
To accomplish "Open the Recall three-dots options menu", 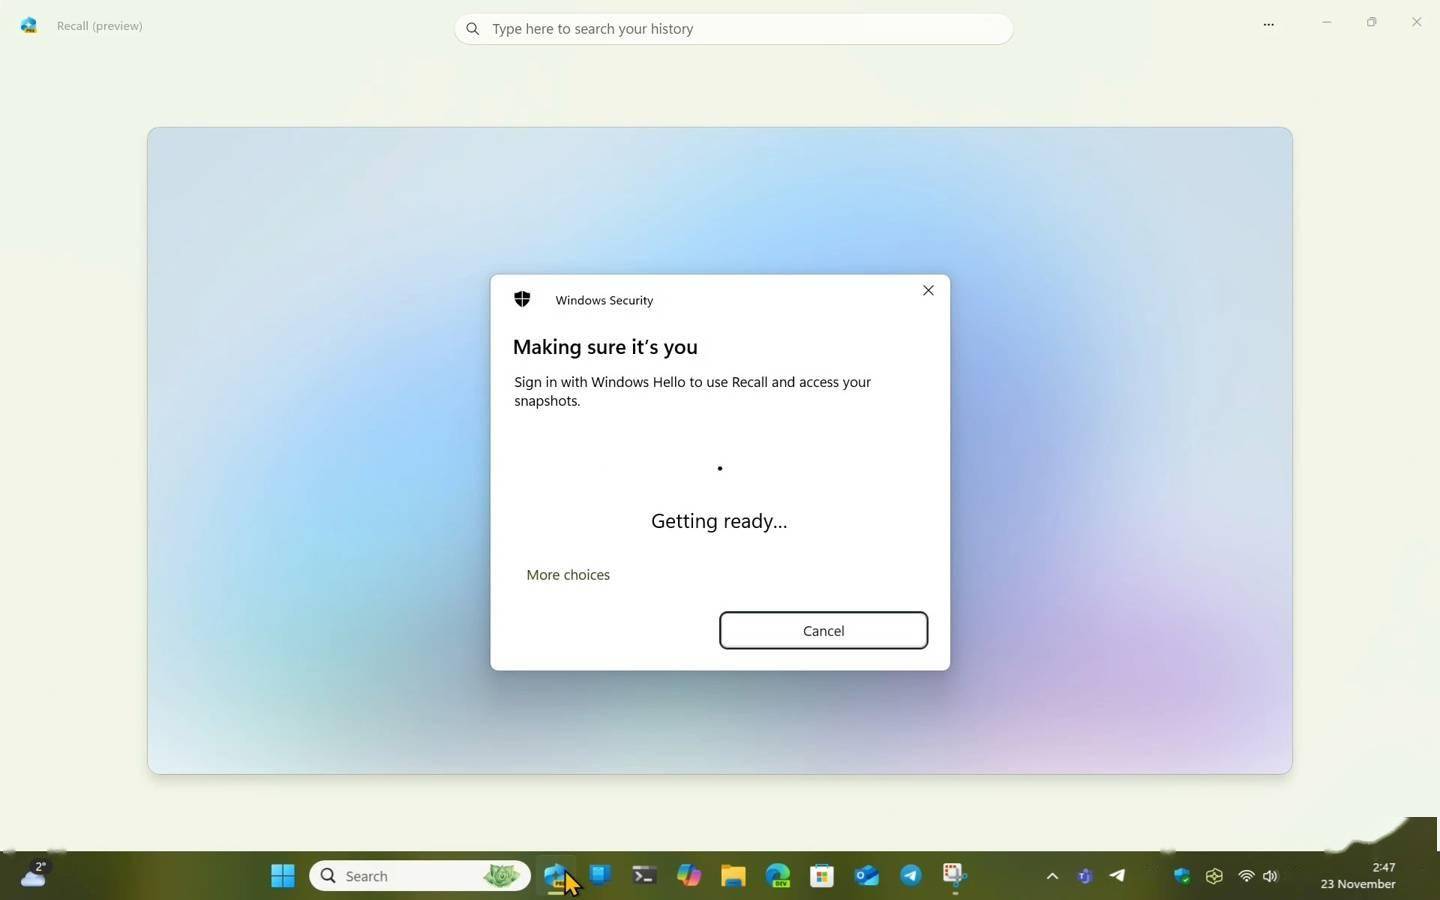I will tap(1268, 24).
